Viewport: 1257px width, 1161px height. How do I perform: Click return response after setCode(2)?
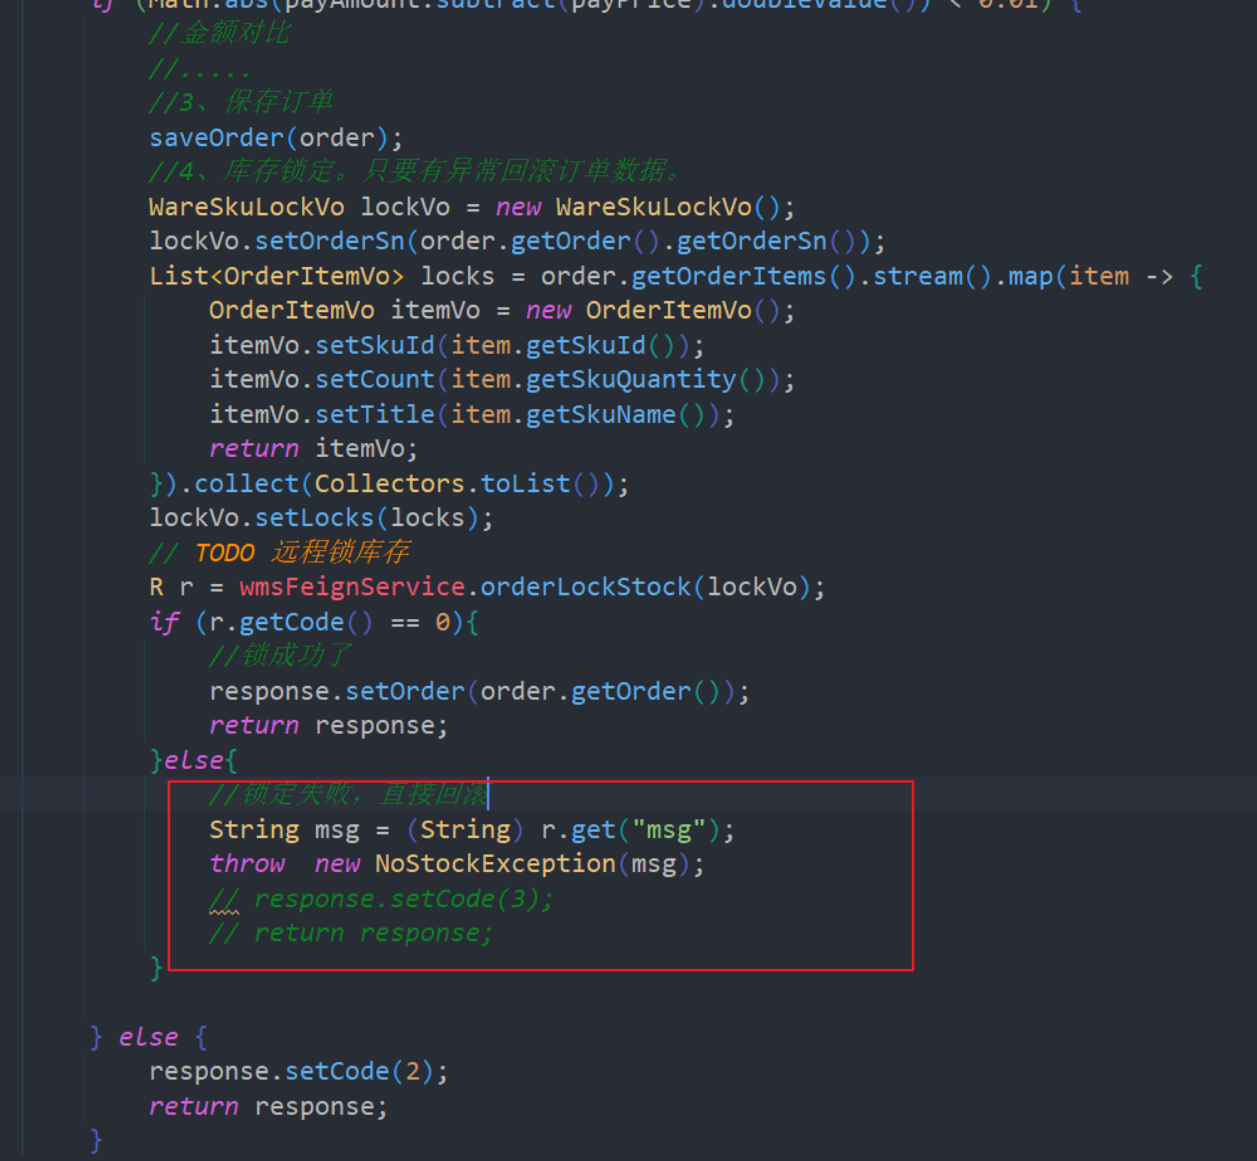click(268, 1106)
